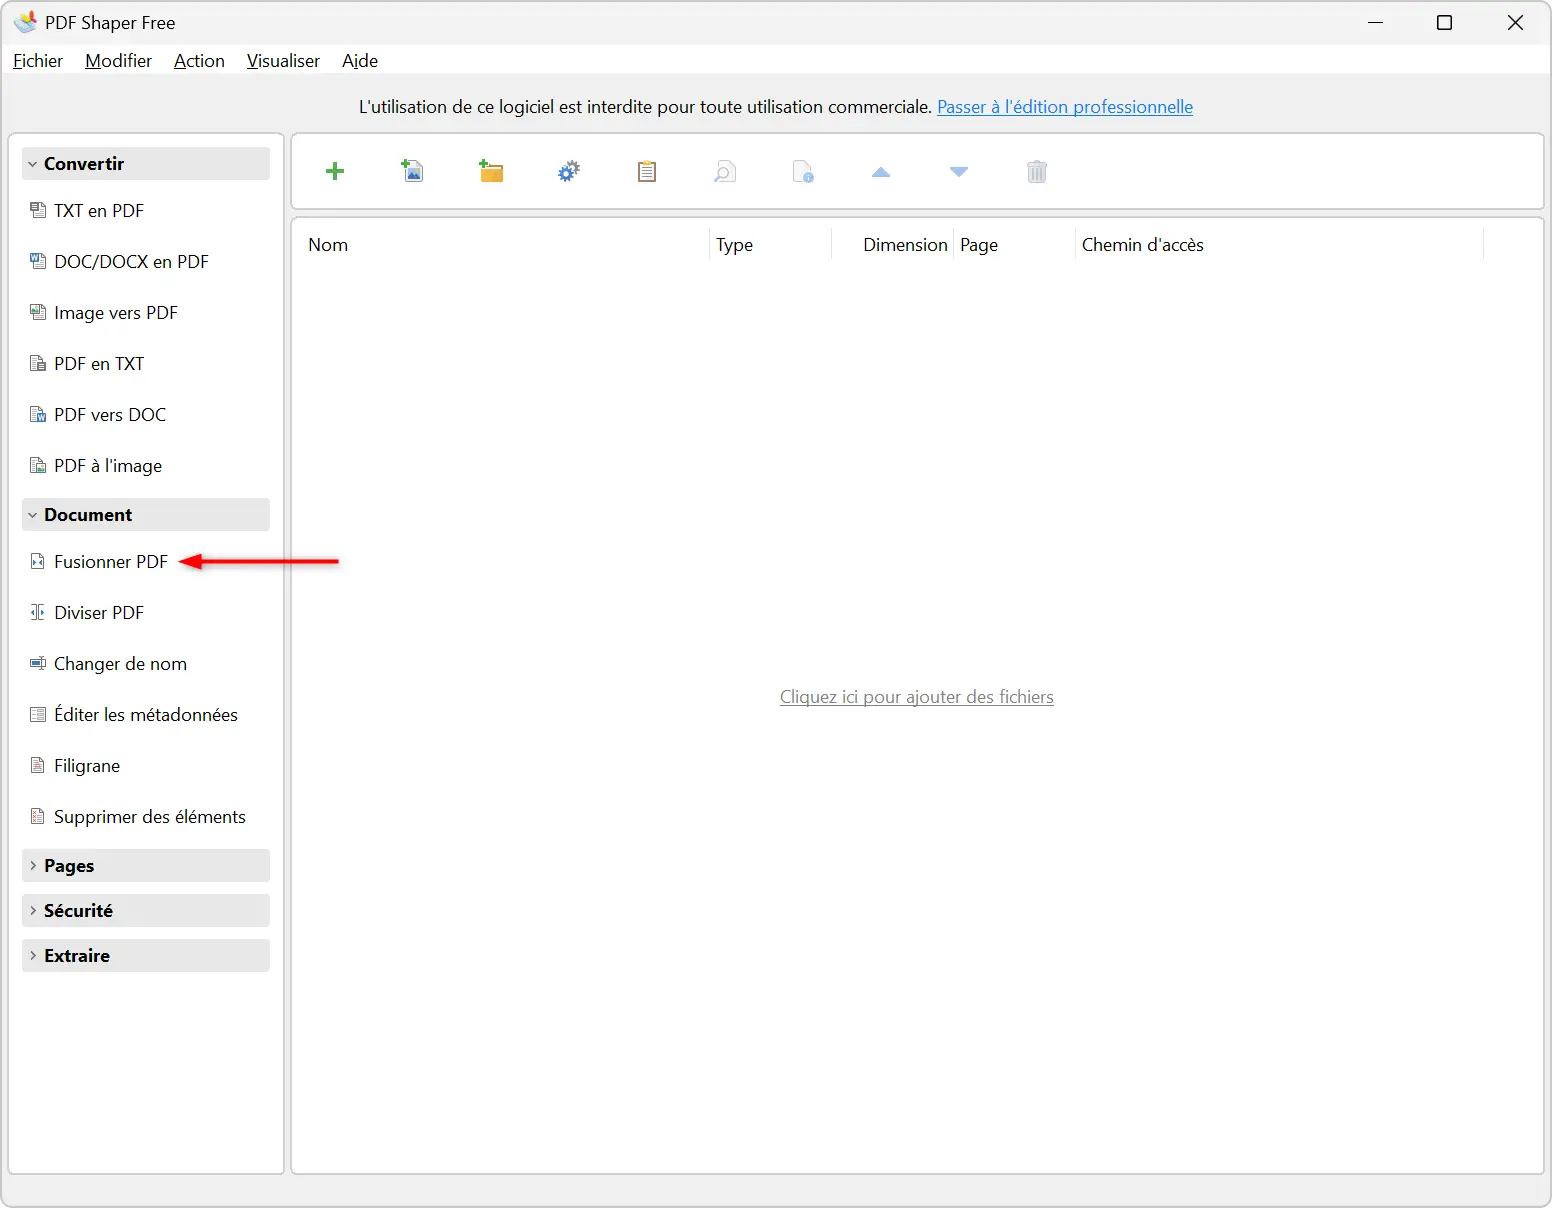Image resolution: width=1552 pixels, height=1208 pixels.
Task: Click the Changer de nom item icon
Action: pyautogui.click(x=38, y=663)
